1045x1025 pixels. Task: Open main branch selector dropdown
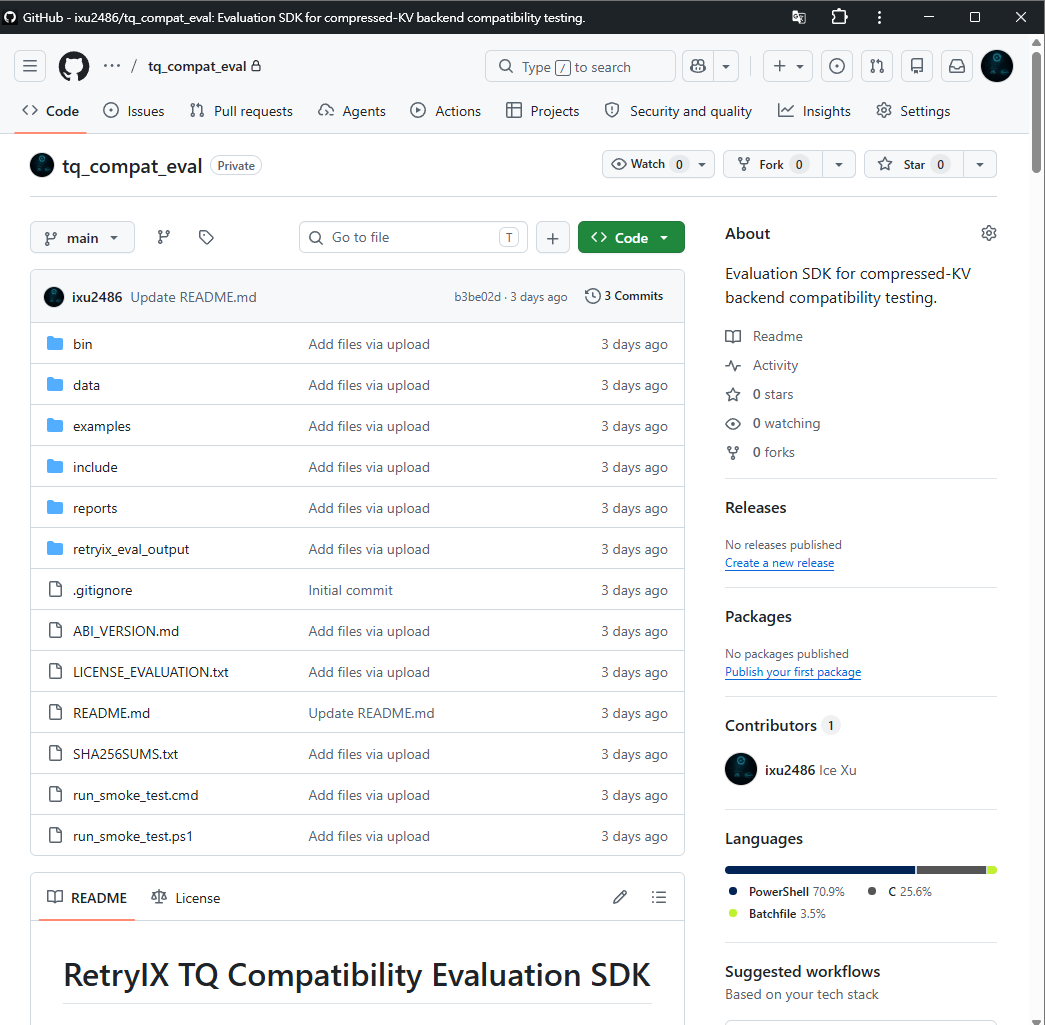tap(82, 237)
